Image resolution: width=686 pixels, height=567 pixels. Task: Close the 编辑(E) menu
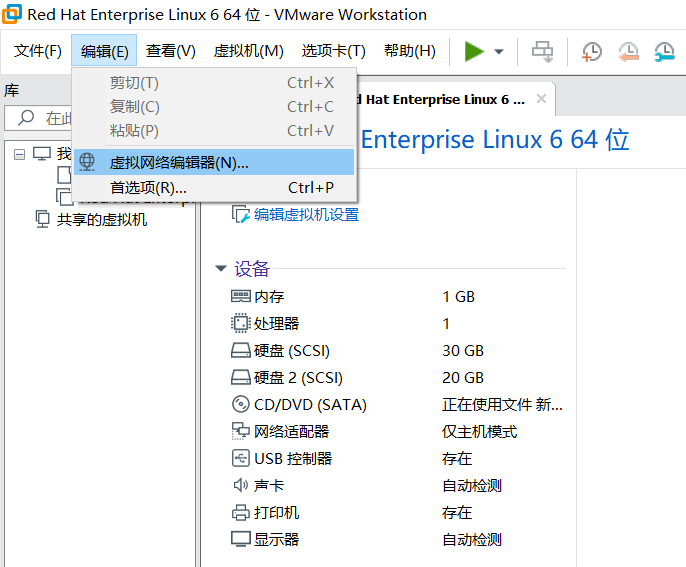click(x=104, y=51)
